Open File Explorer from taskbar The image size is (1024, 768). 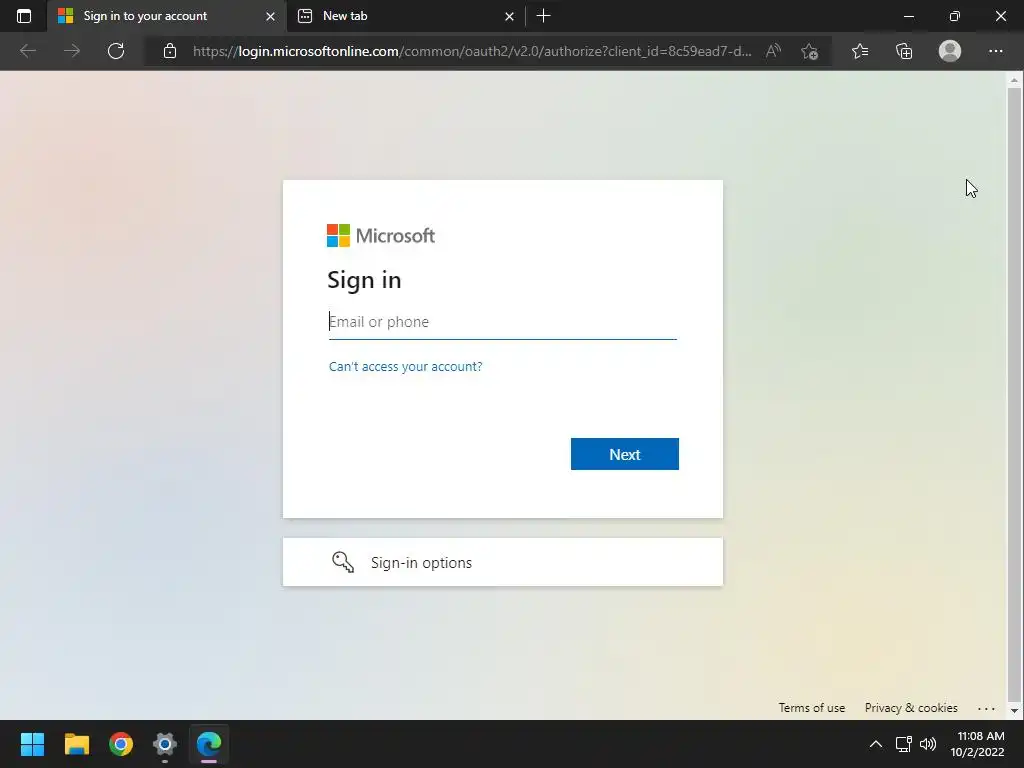coord(76,744)
